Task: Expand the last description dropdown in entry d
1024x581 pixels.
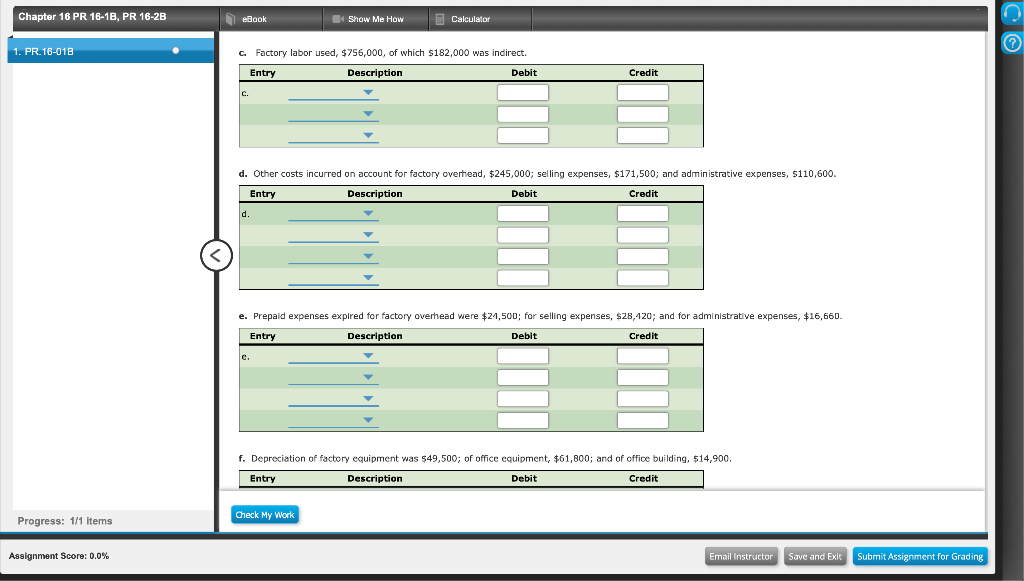Action: pyautogui.click(x=368, y=277)
